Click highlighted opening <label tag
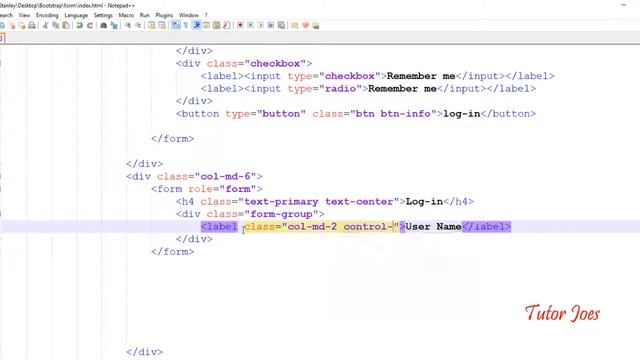640x360 pixels. pos(219,227)
